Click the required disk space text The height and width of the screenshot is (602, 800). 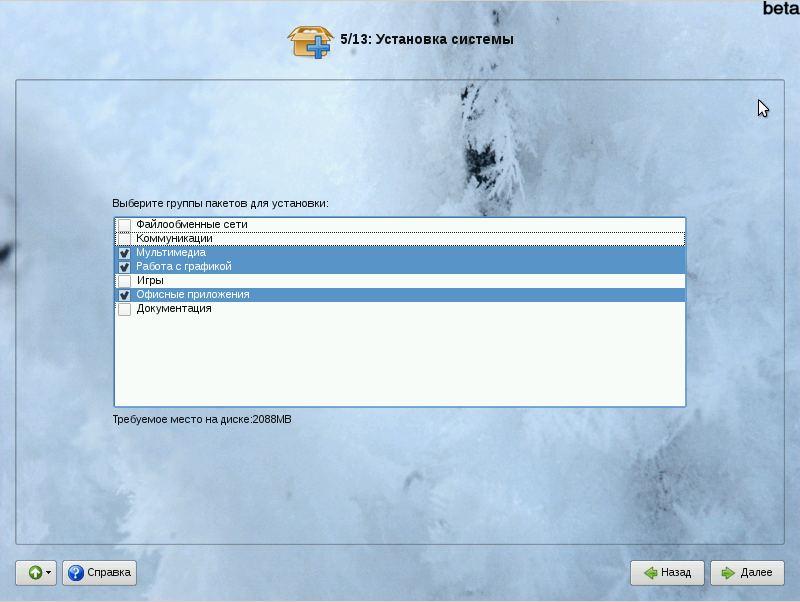202,419
